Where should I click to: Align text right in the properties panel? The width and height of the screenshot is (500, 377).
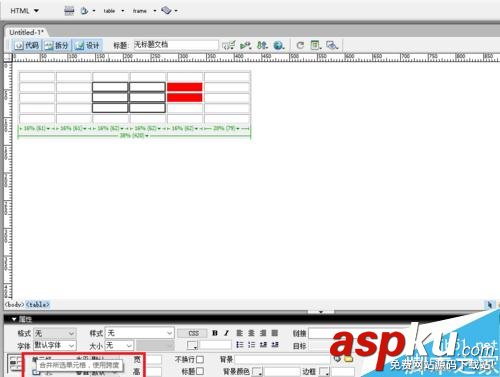[x=263, y=333]
